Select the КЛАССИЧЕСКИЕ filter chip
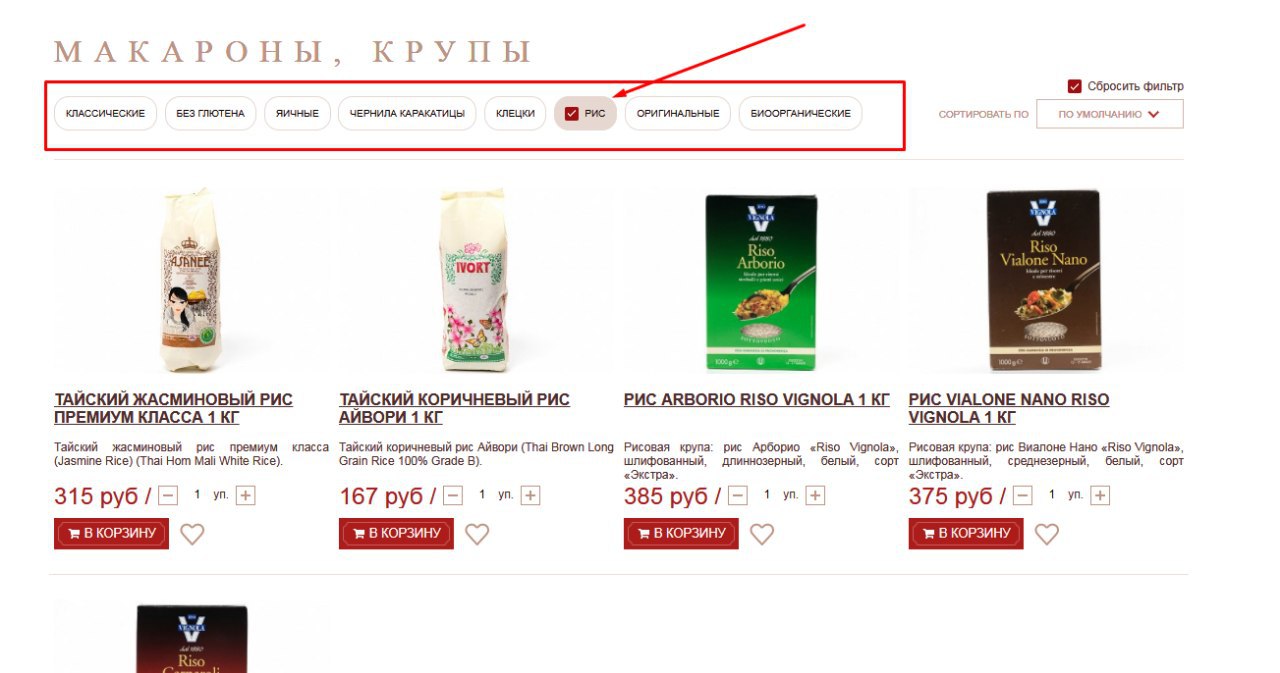The height and width of the screenshot is (673, 1280). (x=105, y=114)
